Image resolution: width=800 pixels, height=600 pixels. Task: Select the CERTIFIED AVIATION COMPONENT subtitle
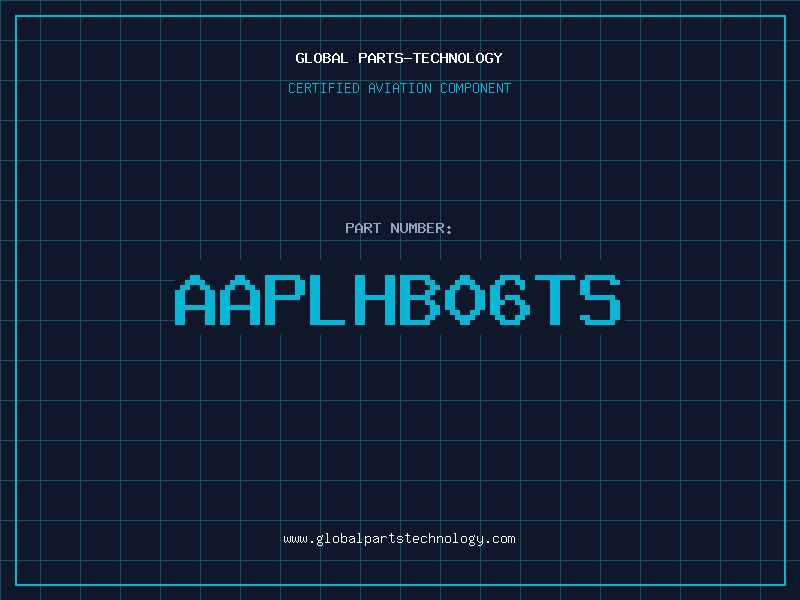click(399, 88)
